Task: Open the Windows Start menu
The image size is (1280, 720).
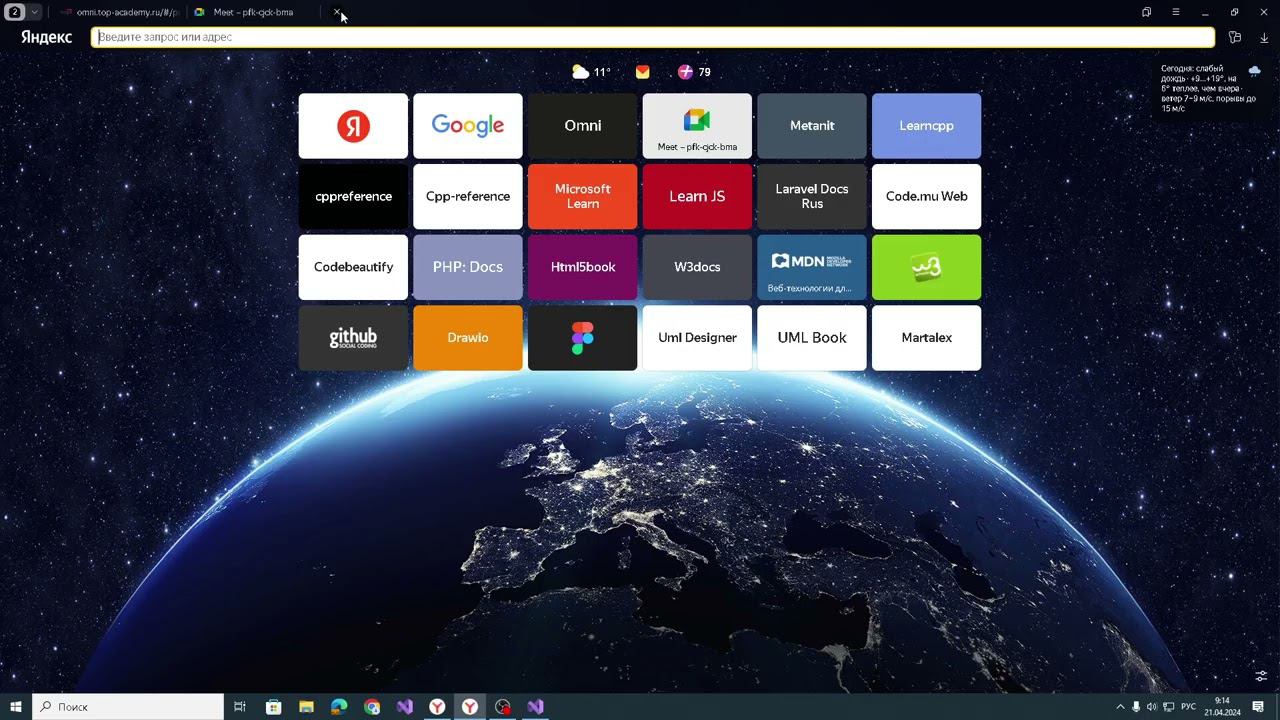Action: click(16, 707)
